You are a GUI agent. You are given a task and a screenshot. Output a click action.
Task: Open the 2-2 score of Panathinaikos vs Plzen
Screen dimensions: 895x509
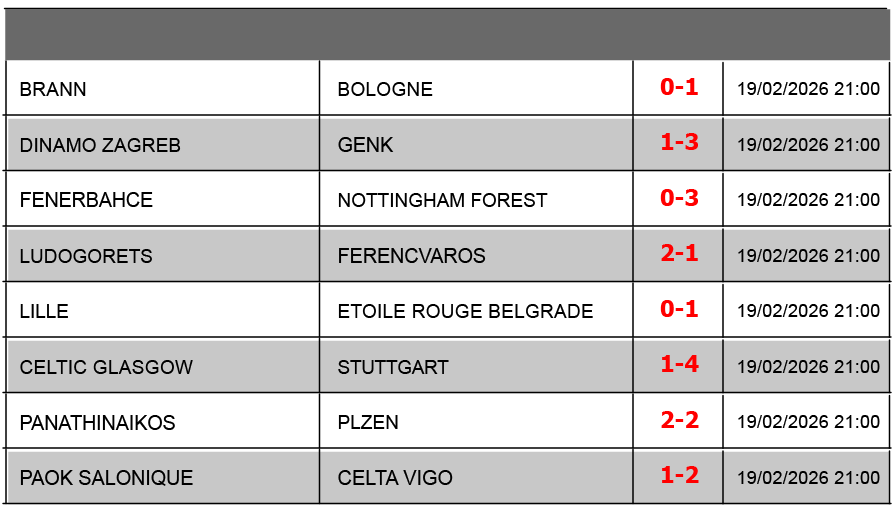[679, 421]
